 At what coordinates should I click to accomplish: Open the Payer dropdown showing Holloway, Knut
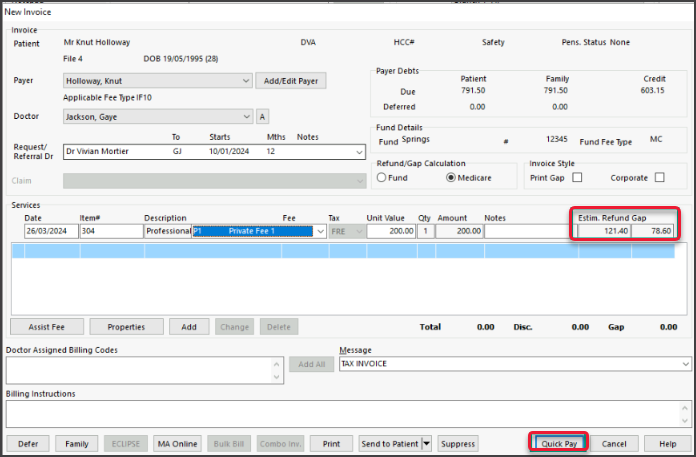coord(158,81)
